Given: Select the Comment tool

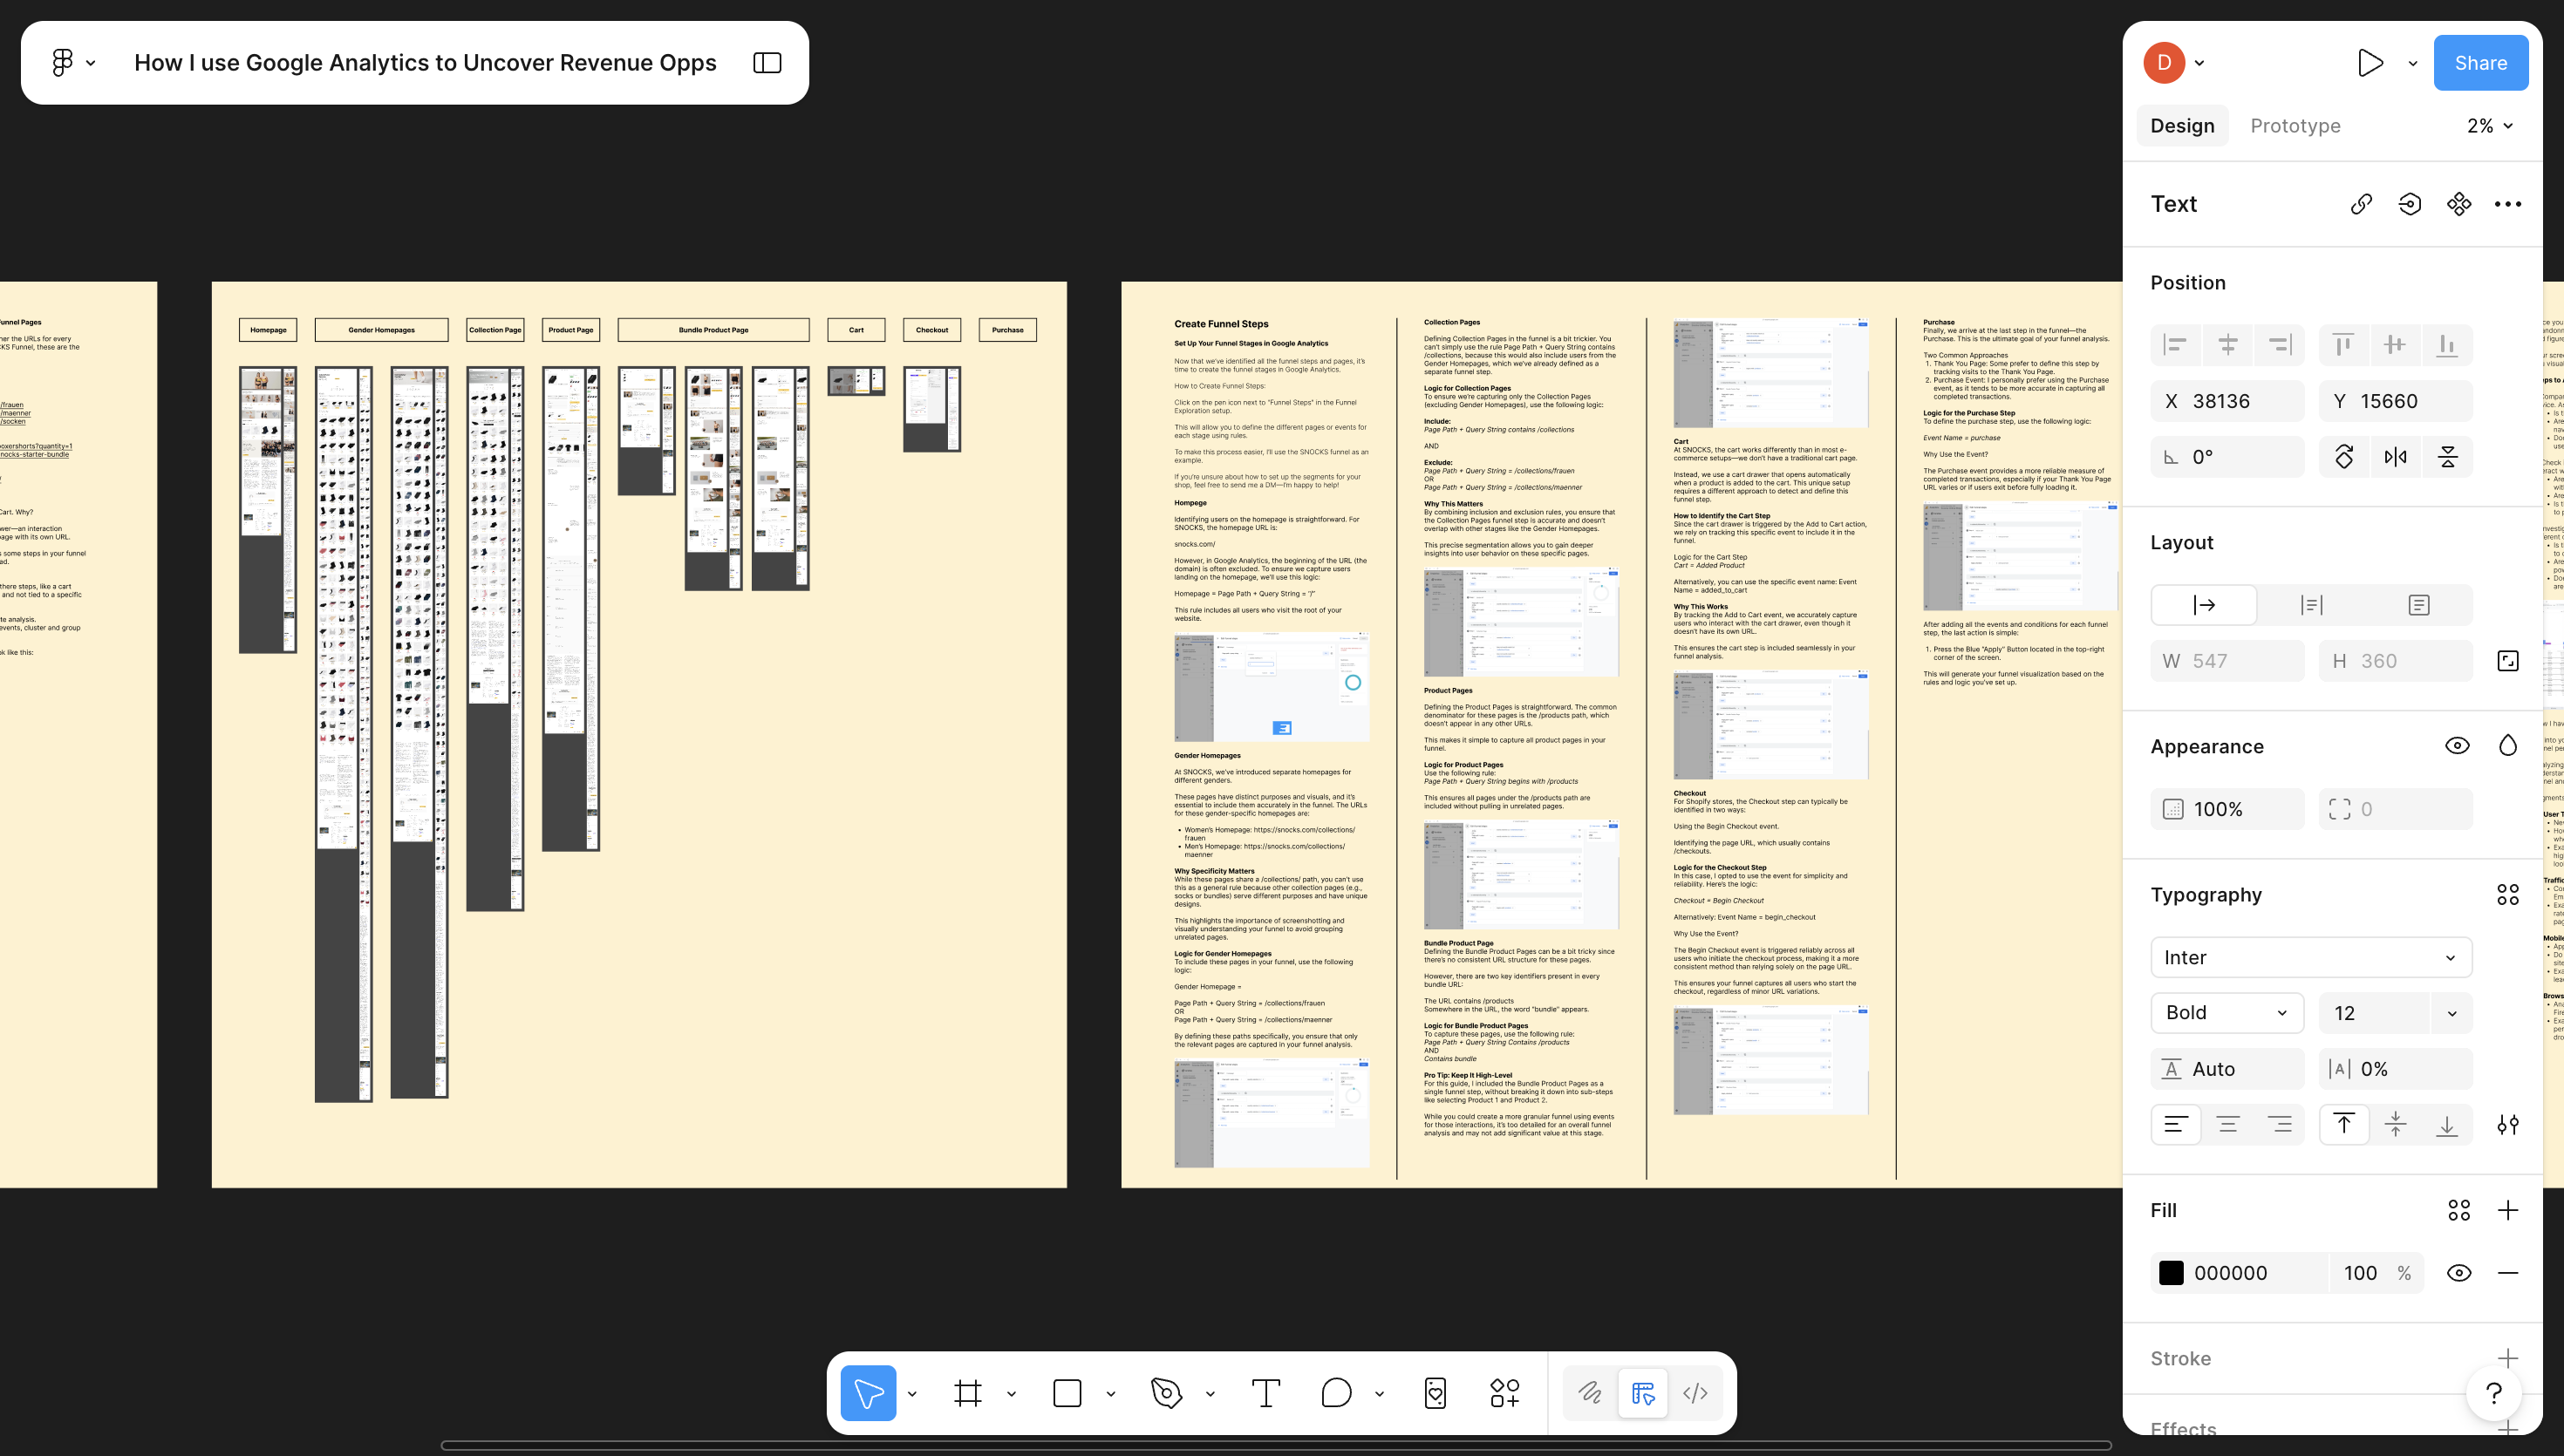Looking at the screenshot, I should pyautogui.click(x=1336, y=1393).
